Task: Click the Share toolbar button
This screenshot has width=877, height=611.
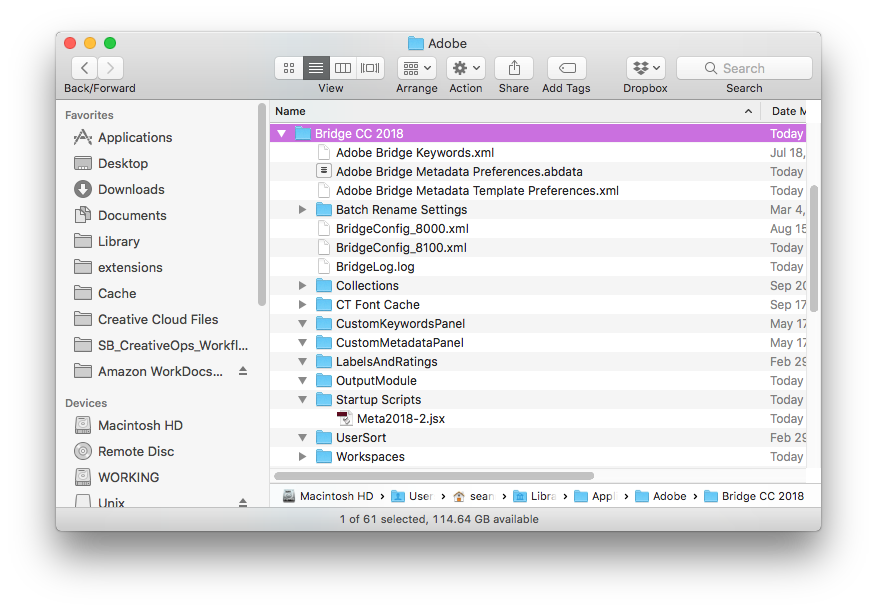Action: click(514, 68)
